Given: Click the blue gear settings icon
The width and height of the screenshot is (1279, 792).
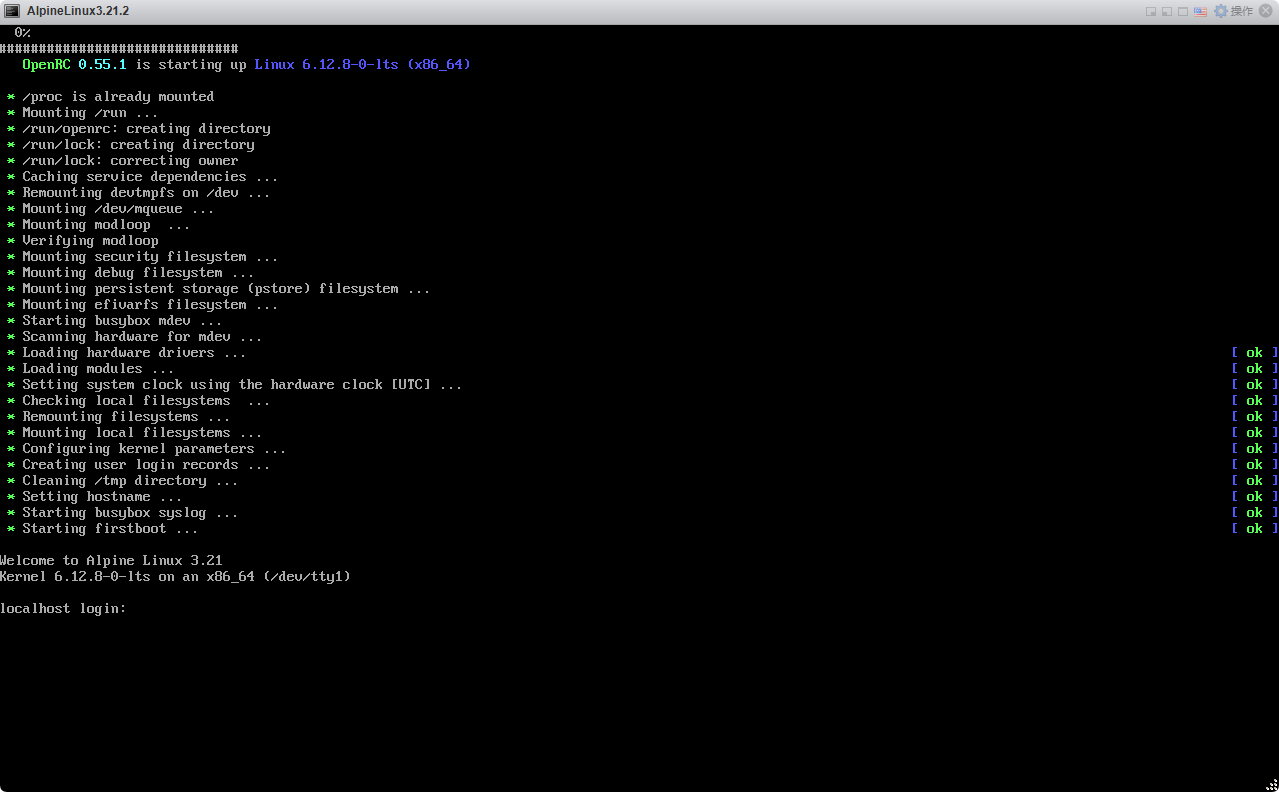Looking at the screenshot, I should (x=1220, y=11).
